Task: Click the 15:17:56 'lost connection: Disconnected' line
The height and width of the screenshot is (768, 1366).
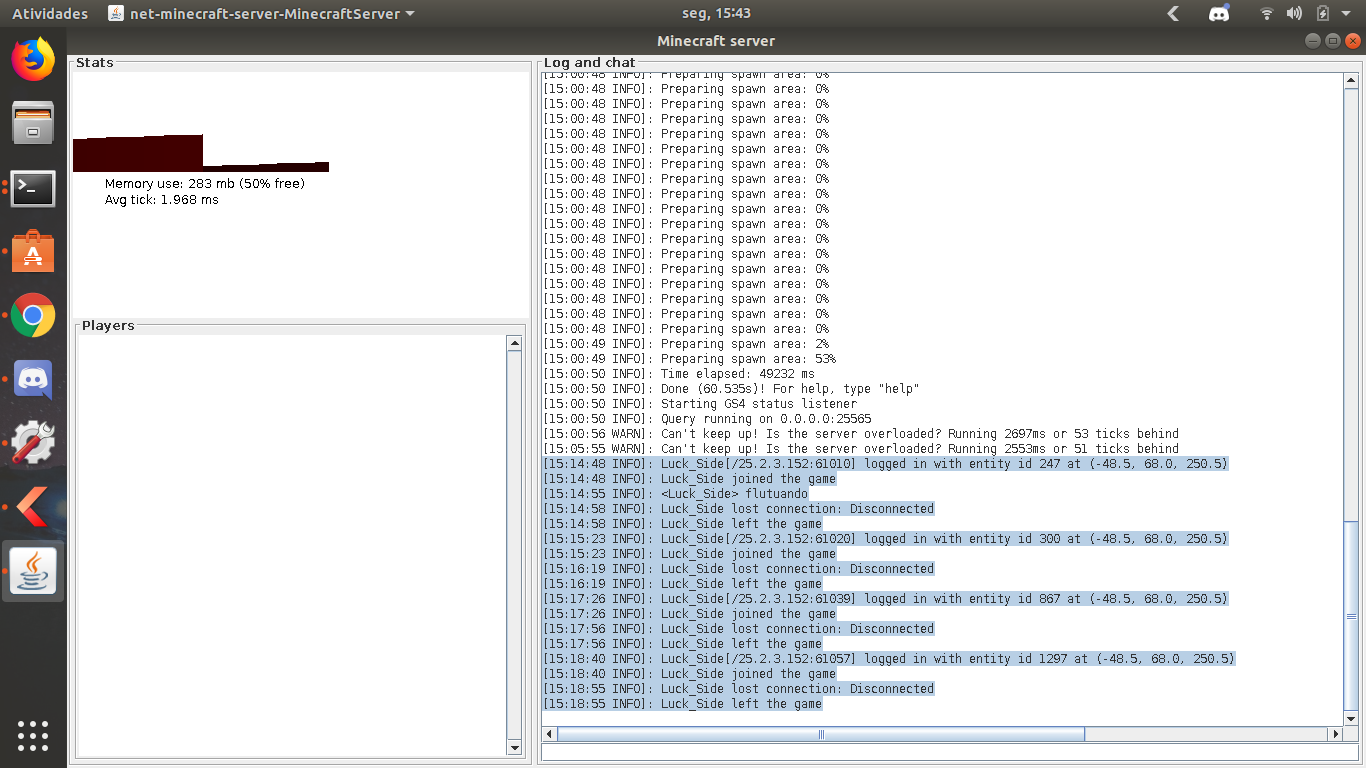Action: point(738,629)
